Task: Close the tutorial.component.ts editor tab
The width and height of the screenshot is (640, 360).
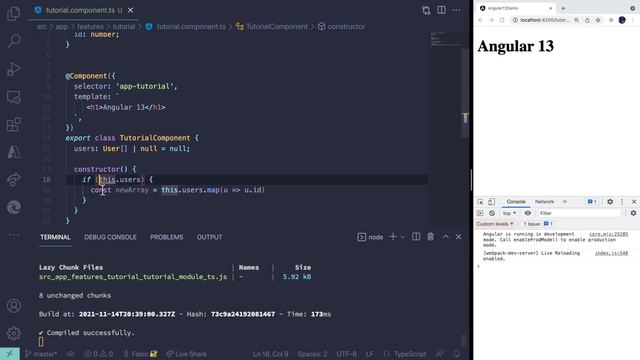Action: click(131, 10)
